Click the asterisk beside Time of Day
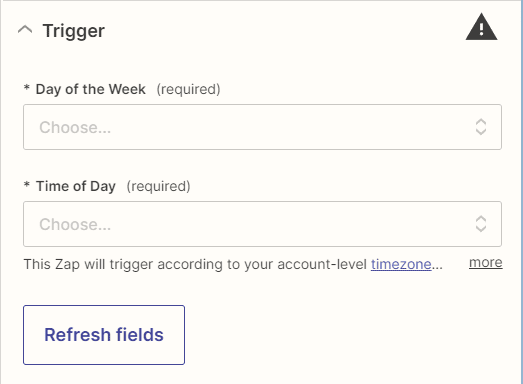The image size is (523, 384). [27, 185]
